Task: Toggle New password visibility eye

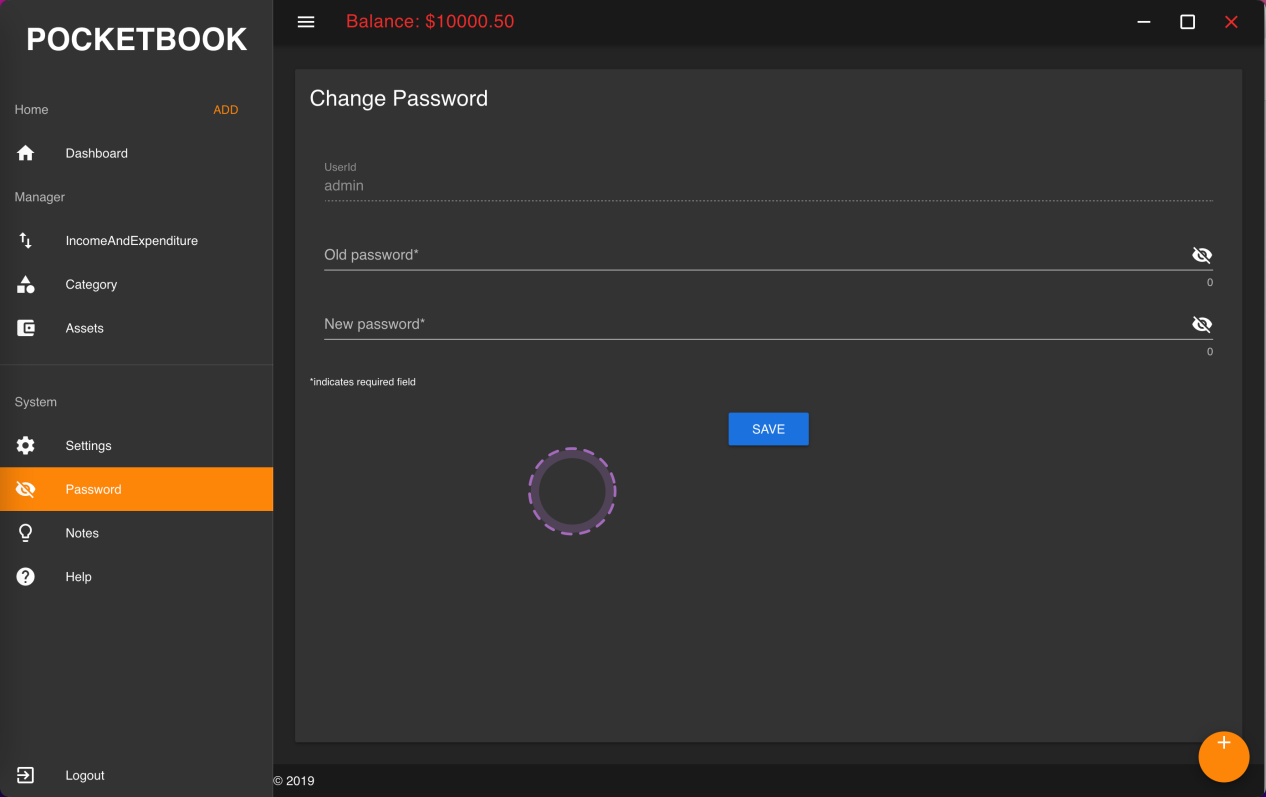Action: [1201, 324]
